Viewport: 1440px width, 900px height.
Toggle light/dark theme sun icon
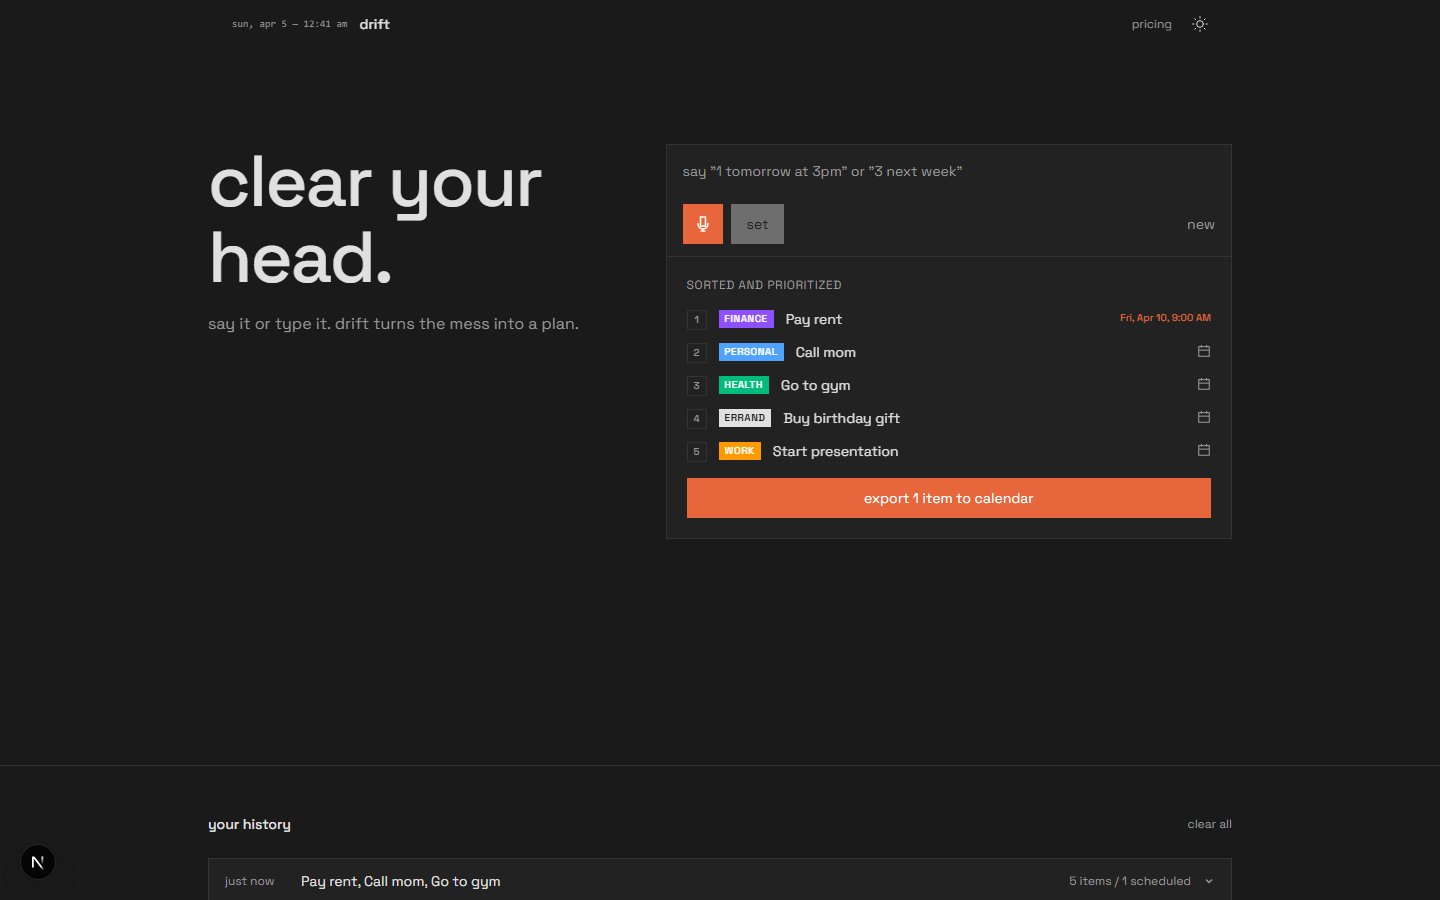(x=1200, y=24)
